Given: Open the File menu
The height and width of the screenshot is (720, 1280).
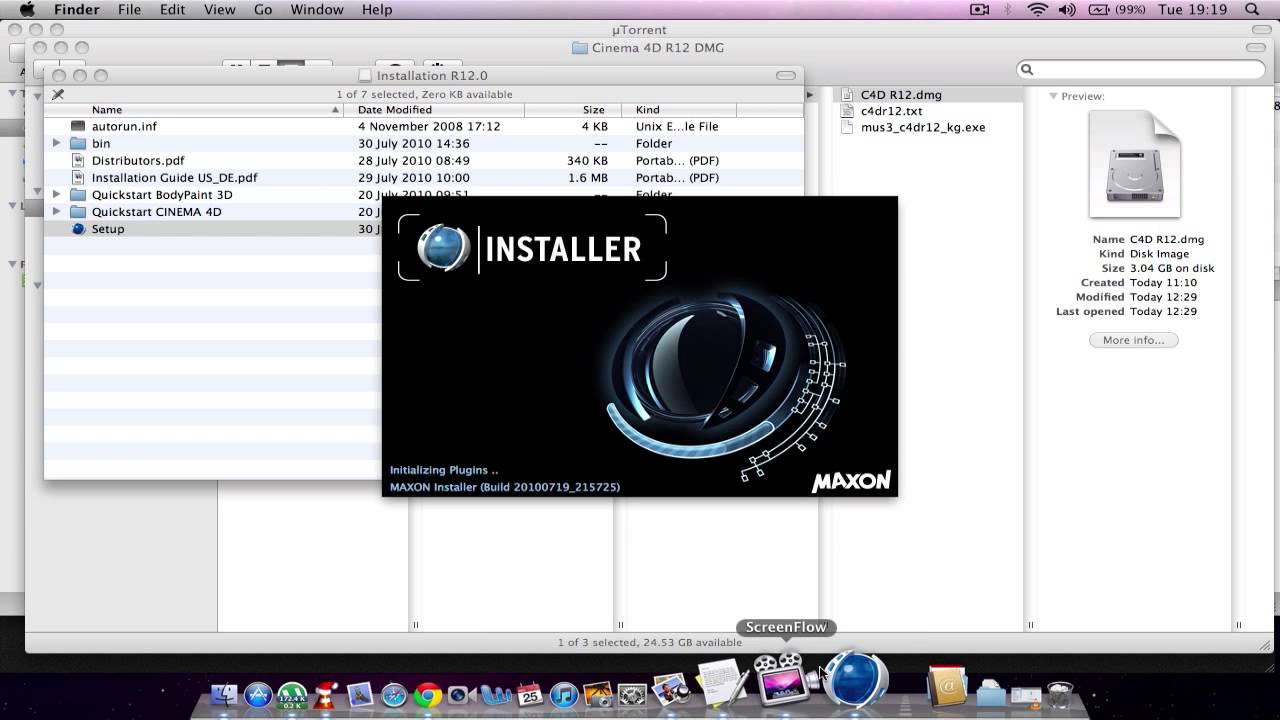Looking at the screenshot, I should coord(129,9).
